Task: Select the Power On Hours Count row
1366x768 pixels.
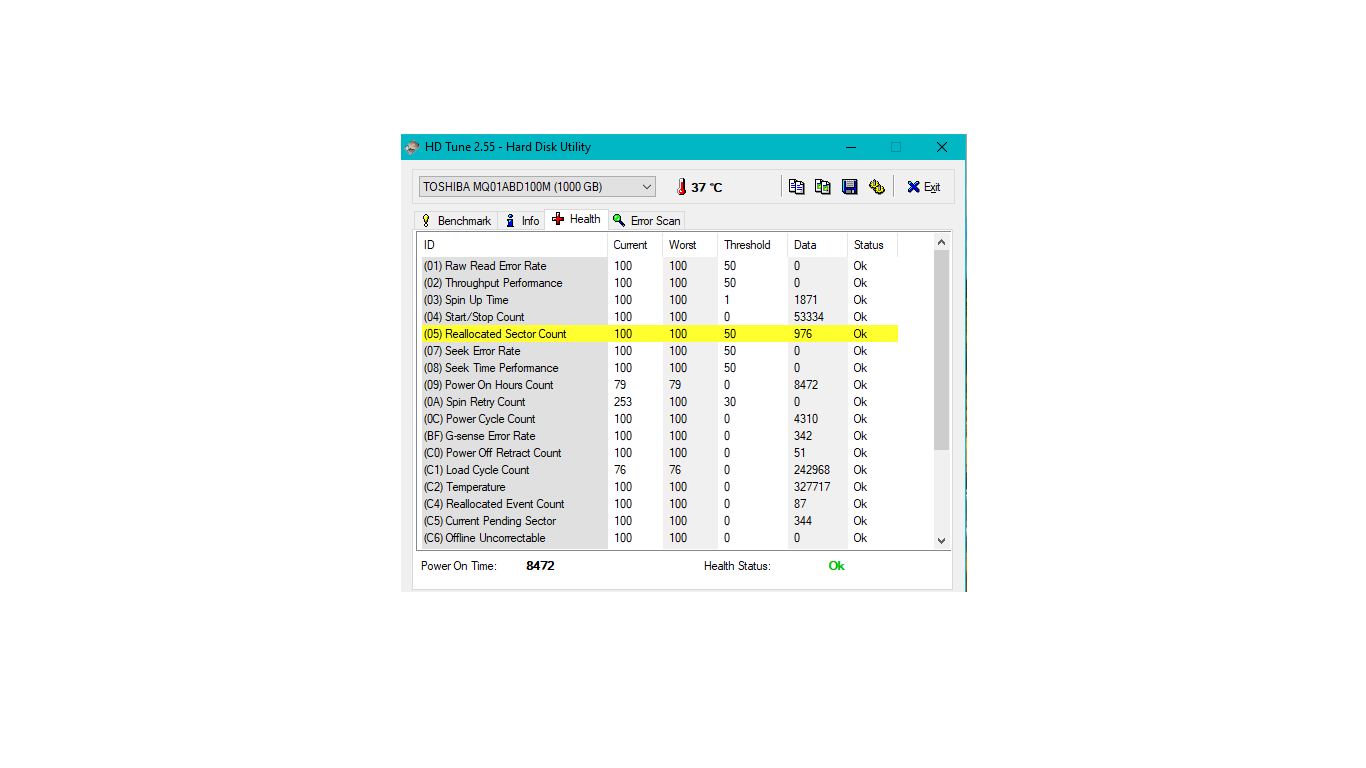Action: tap(658, 385)
